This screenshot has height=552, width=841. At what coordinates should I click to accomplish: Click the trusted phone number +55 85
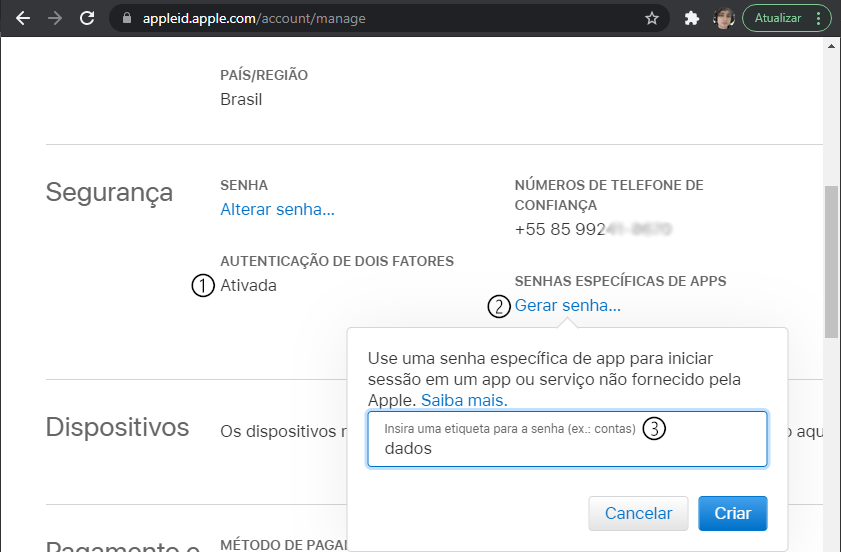[x=593, y=229]
